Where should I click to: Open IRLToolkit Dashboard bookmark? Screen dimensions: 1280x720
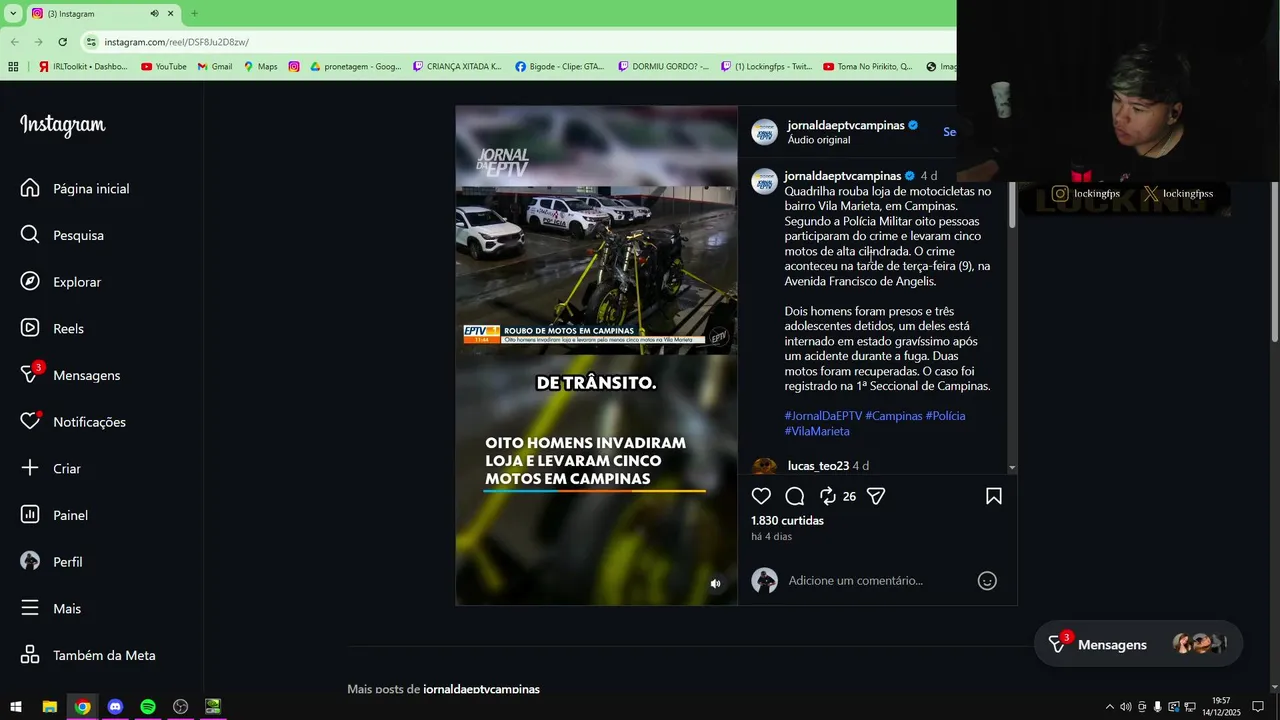[83, 67]
